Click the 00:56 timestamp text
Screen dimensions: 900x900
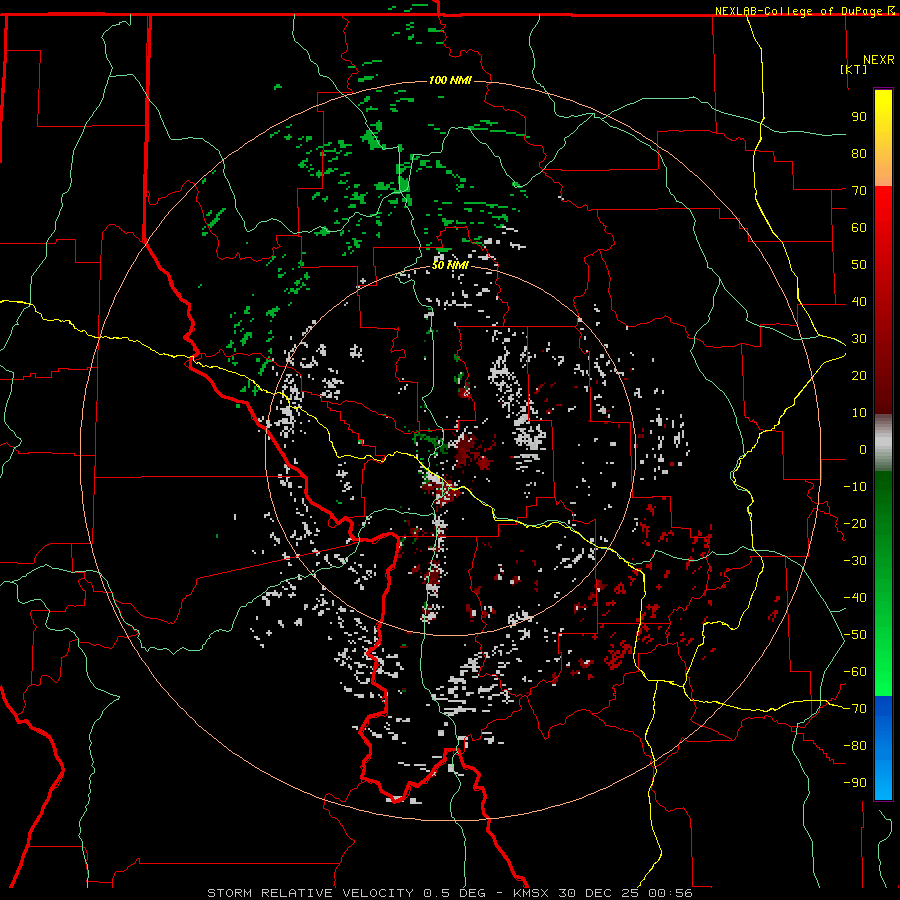tap(670, 893)
